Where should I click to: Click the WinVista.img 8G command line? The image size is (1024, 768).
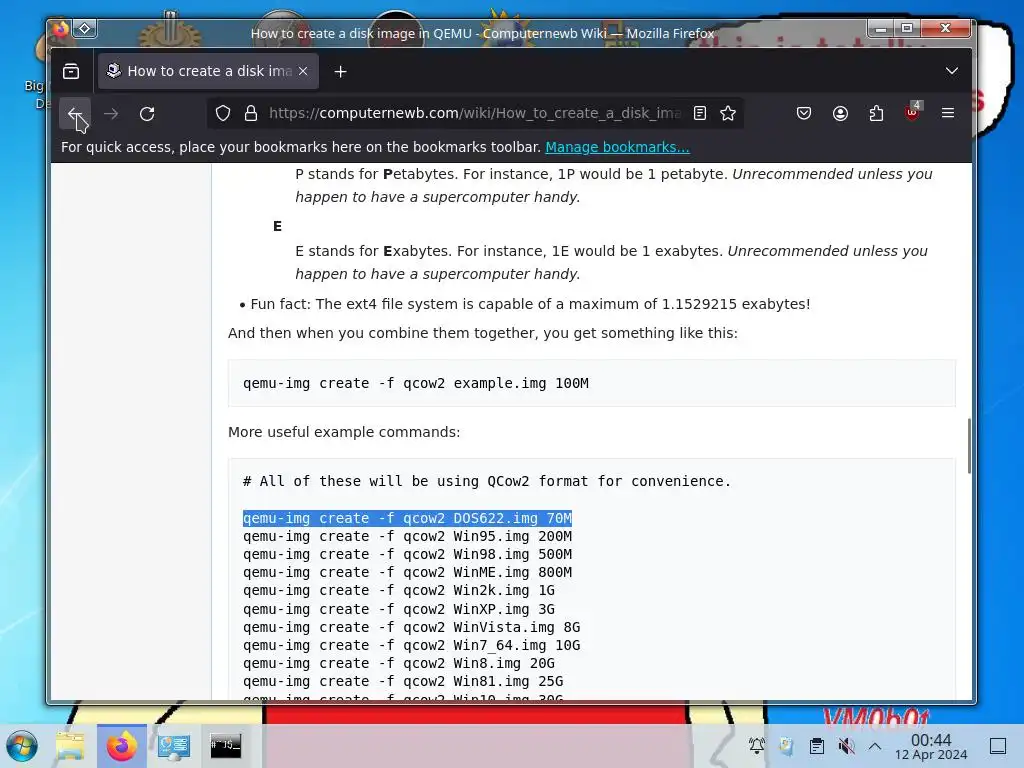(x=411, y=628)
